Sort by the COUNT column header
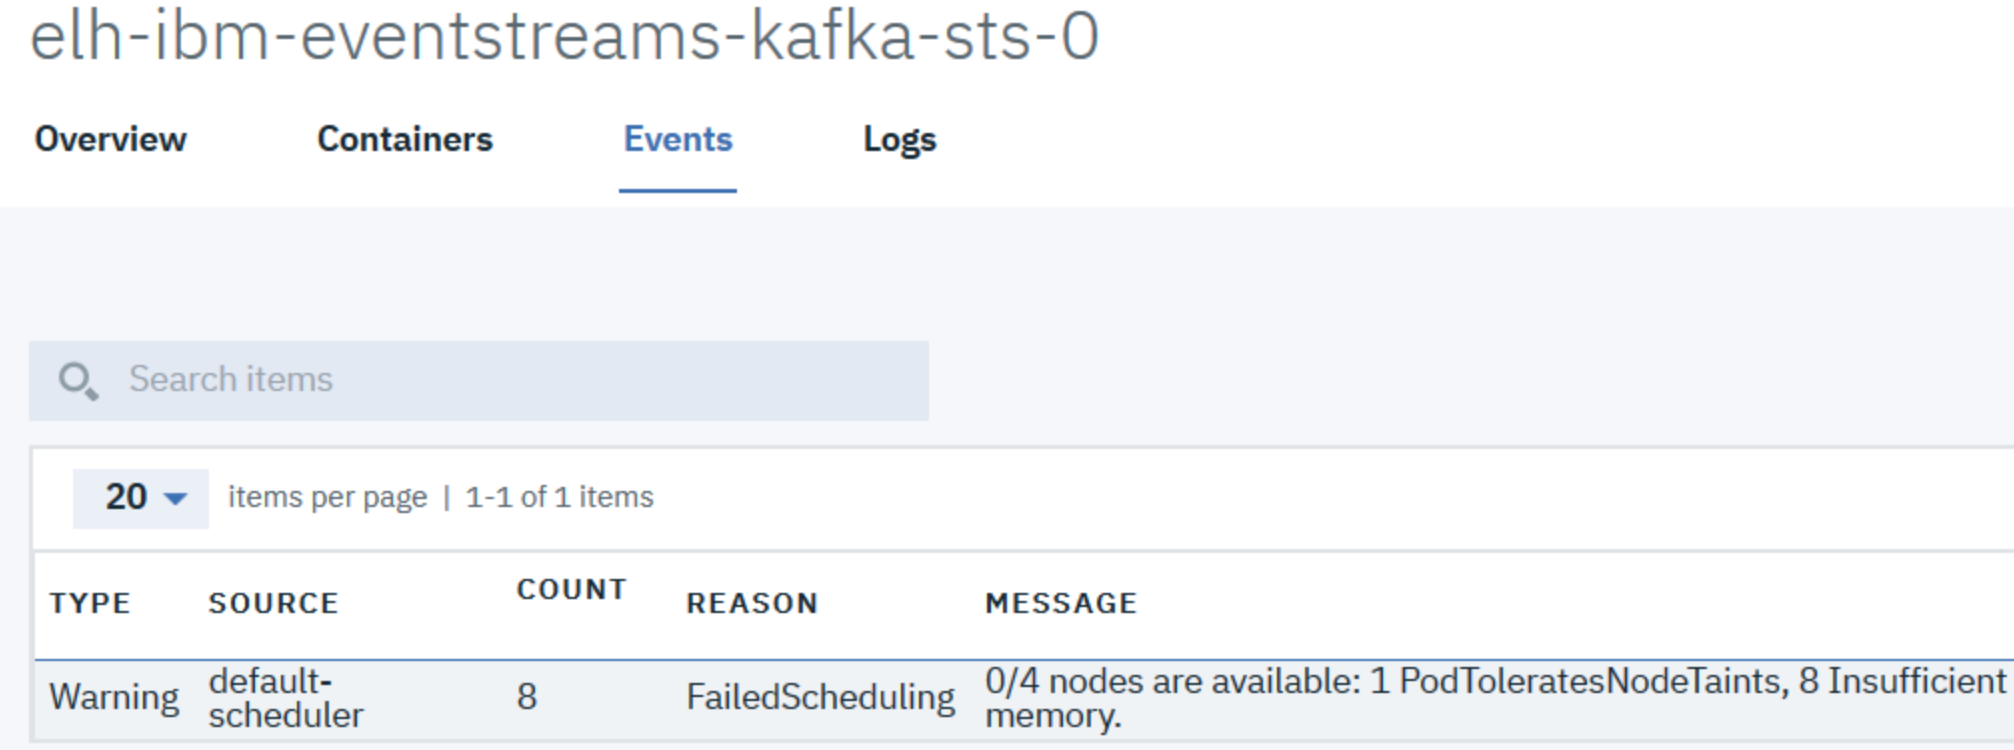 pyautogui.click(x=571, y=590)
